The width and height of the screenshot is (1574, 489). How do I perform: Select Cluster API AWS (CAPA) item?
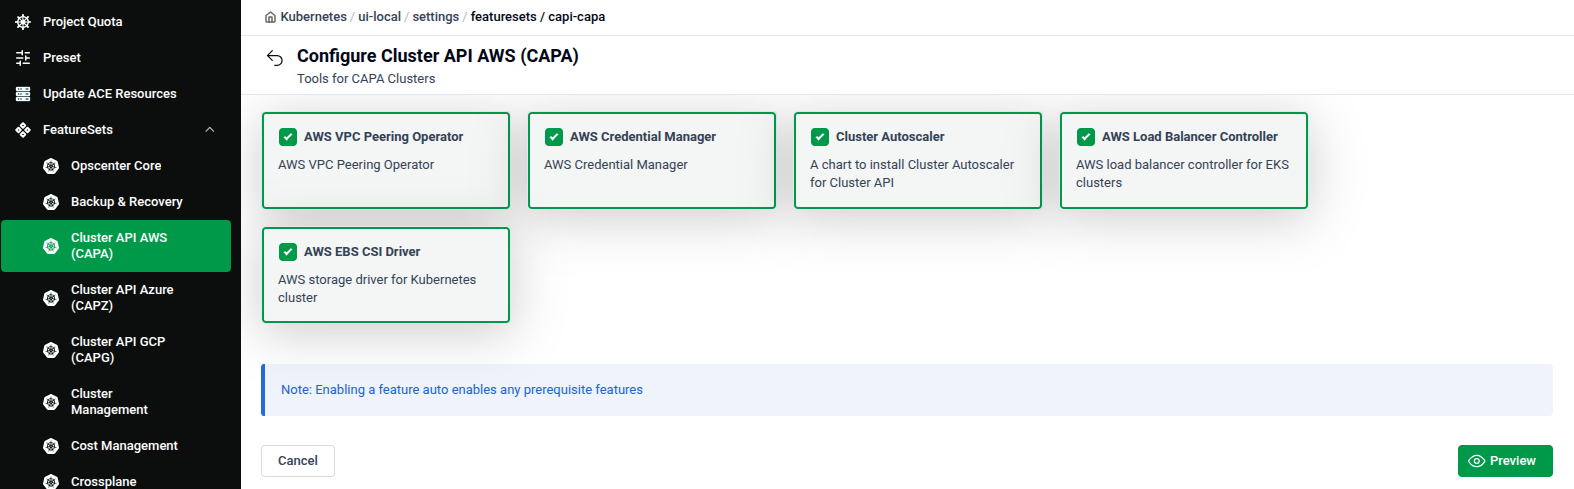point(116,245)
